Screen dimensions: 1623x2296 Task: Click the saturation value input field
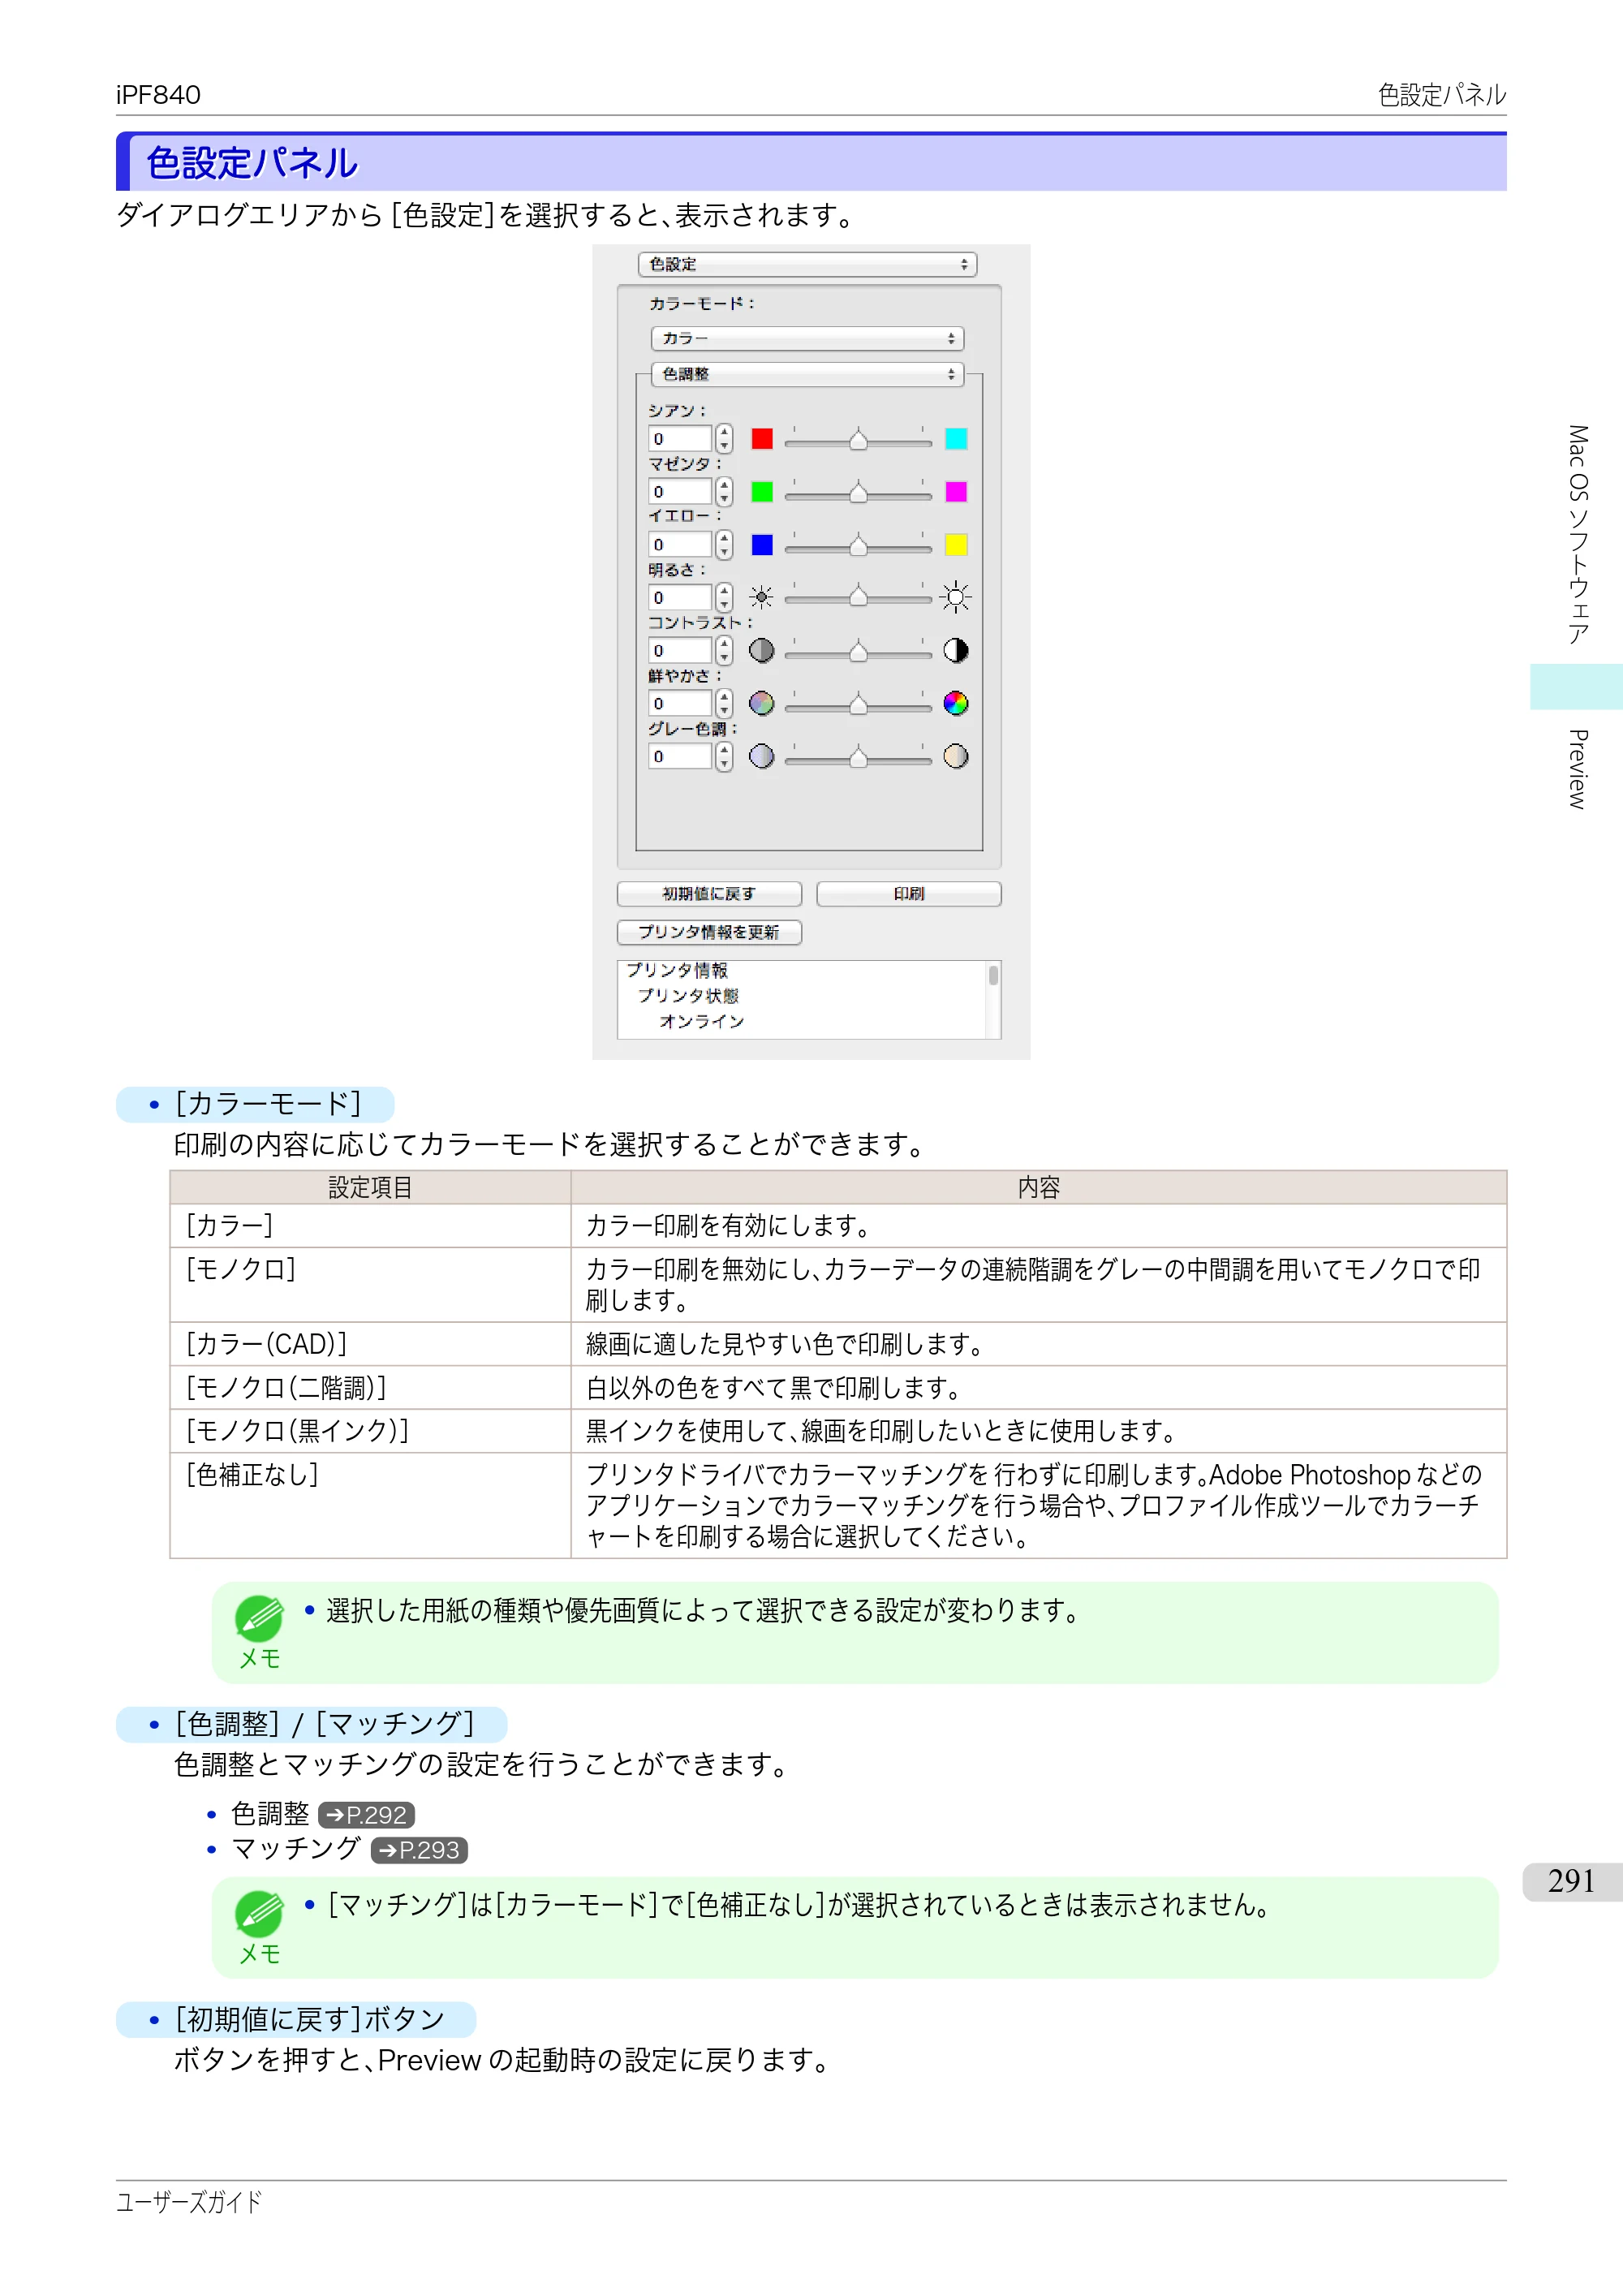pos(680,704)
